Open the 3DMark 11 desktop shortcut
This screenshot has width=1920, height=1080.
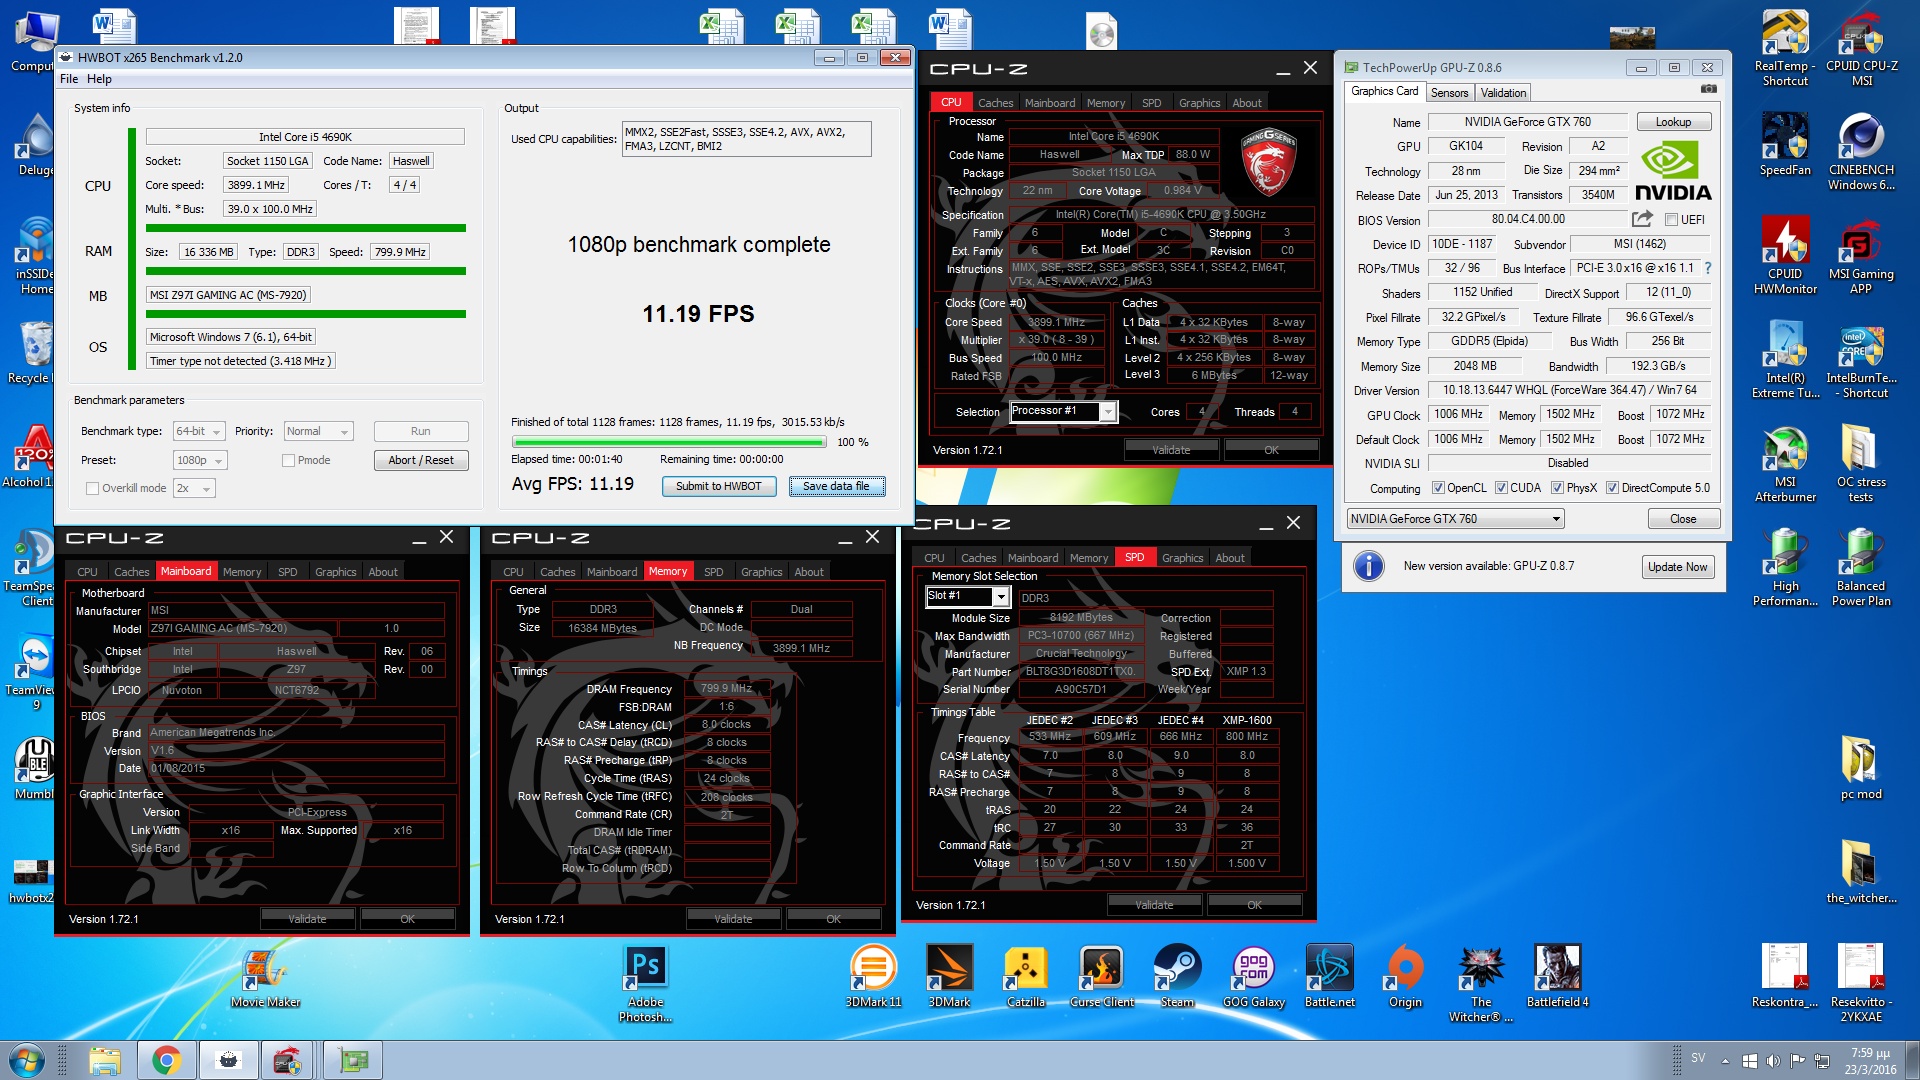[873, 975]
